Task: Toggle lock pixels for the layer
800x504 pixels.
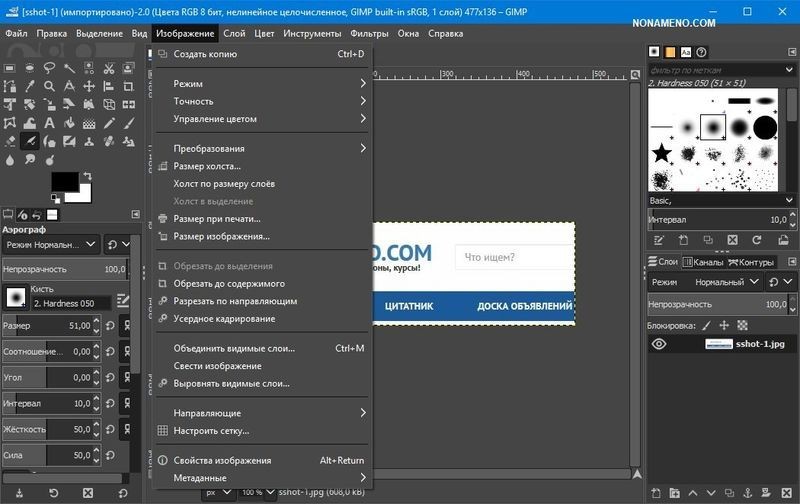Action: [x=706, y=325]
